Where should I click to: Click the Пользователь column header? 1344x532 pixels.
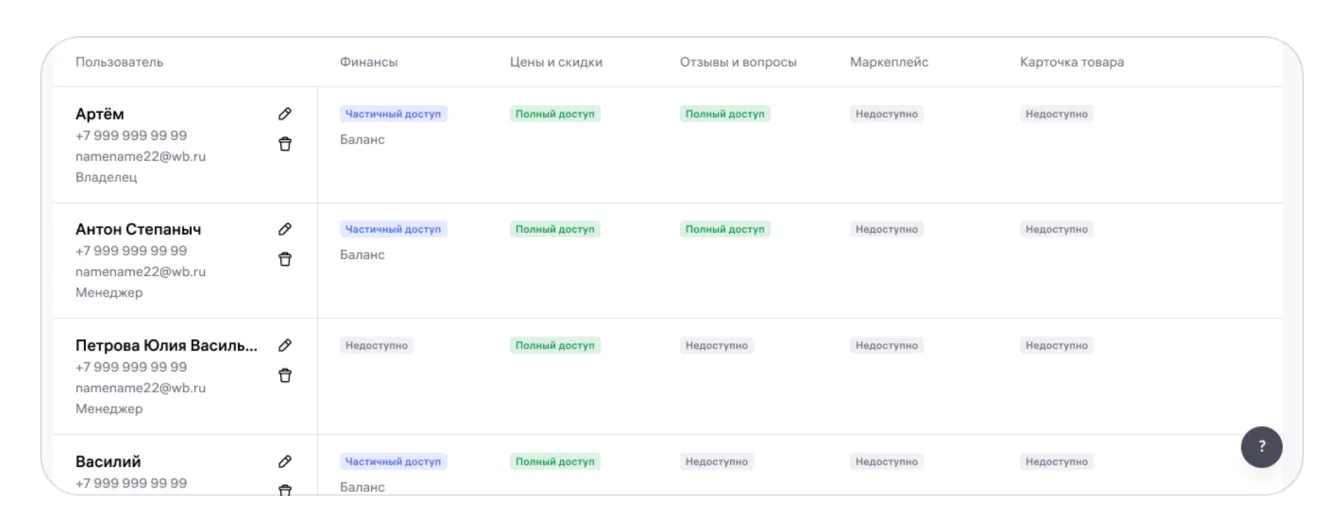pos(119,62)
